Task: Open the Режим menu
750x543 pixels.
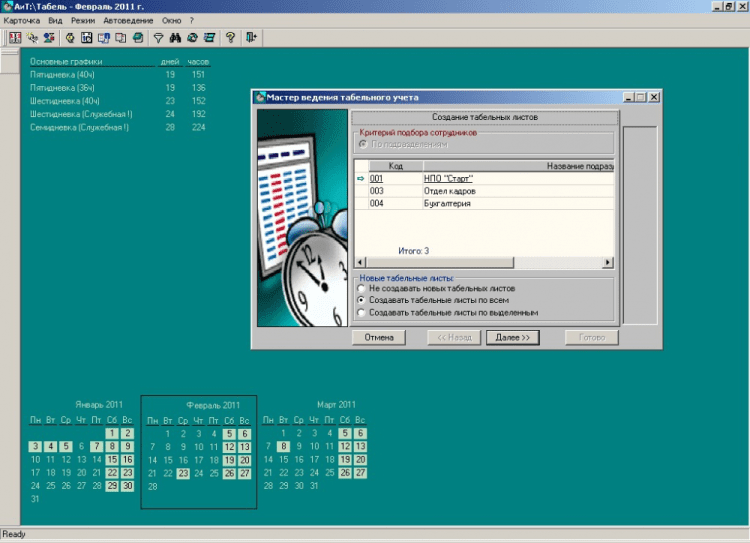Action: pos(83,20)
